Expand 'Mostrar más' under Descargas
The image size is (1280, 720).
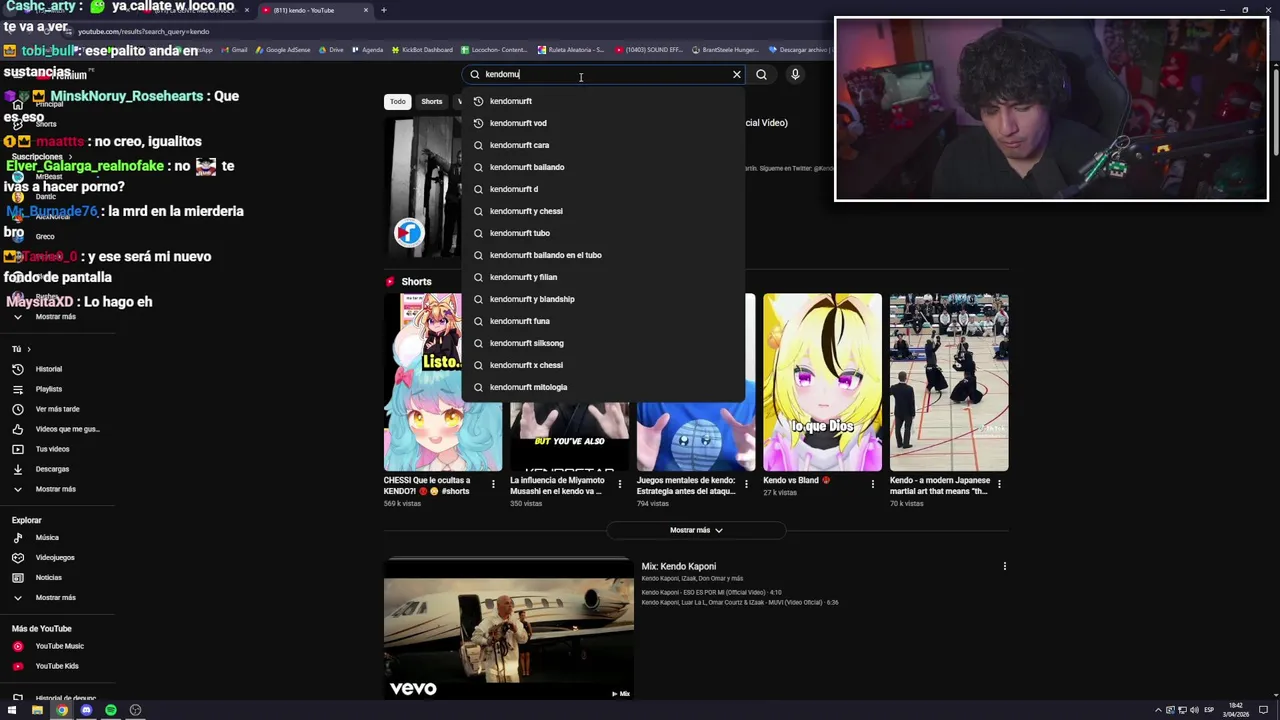pyautogui.click(x=55, y=489)
